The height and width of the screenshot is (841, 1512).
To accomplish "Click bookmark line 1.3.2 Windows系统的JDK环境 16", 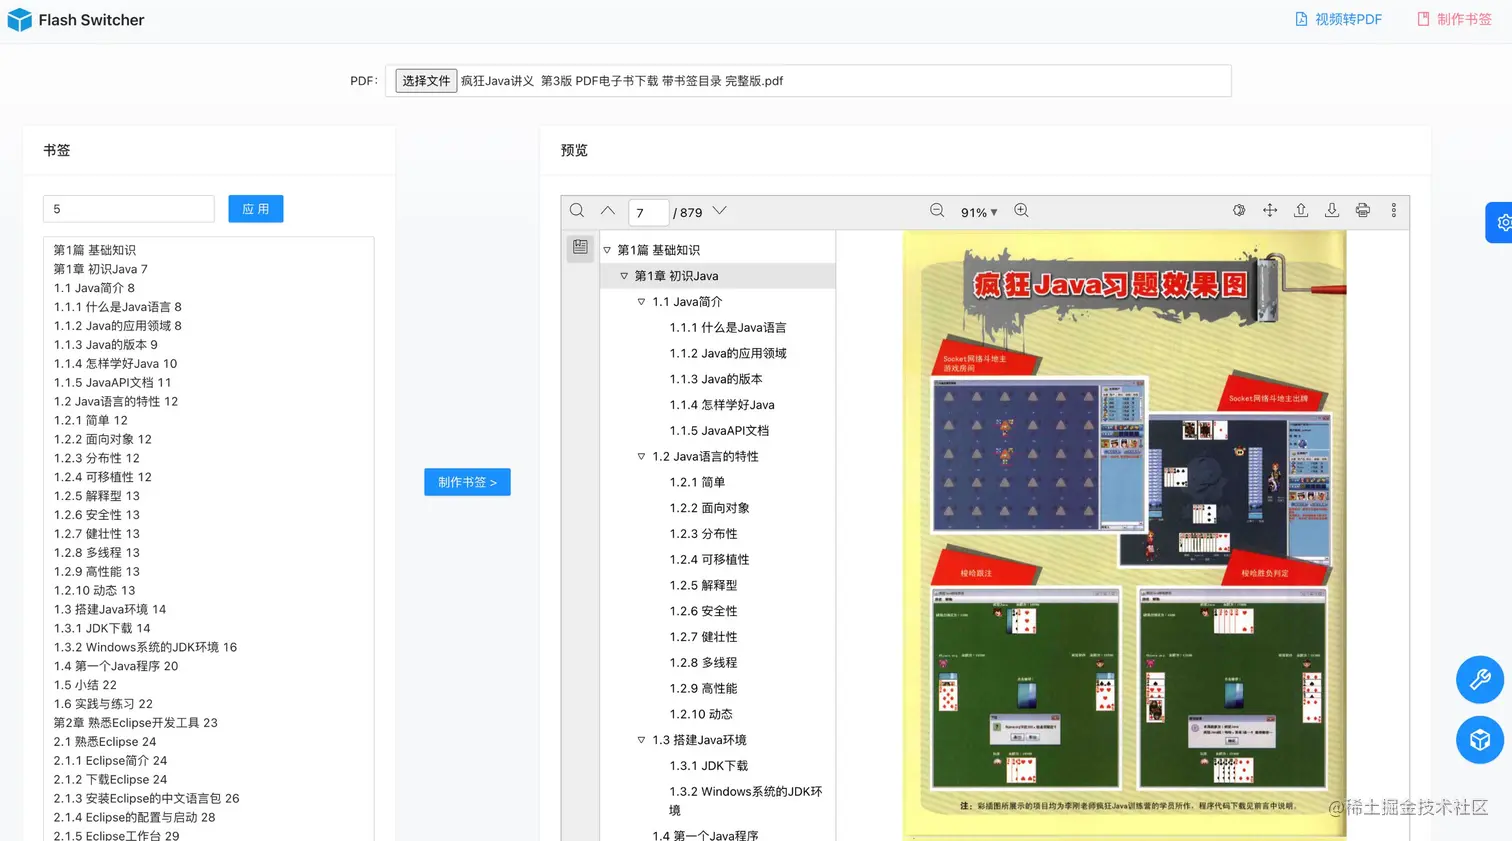I will pos(145,648).
